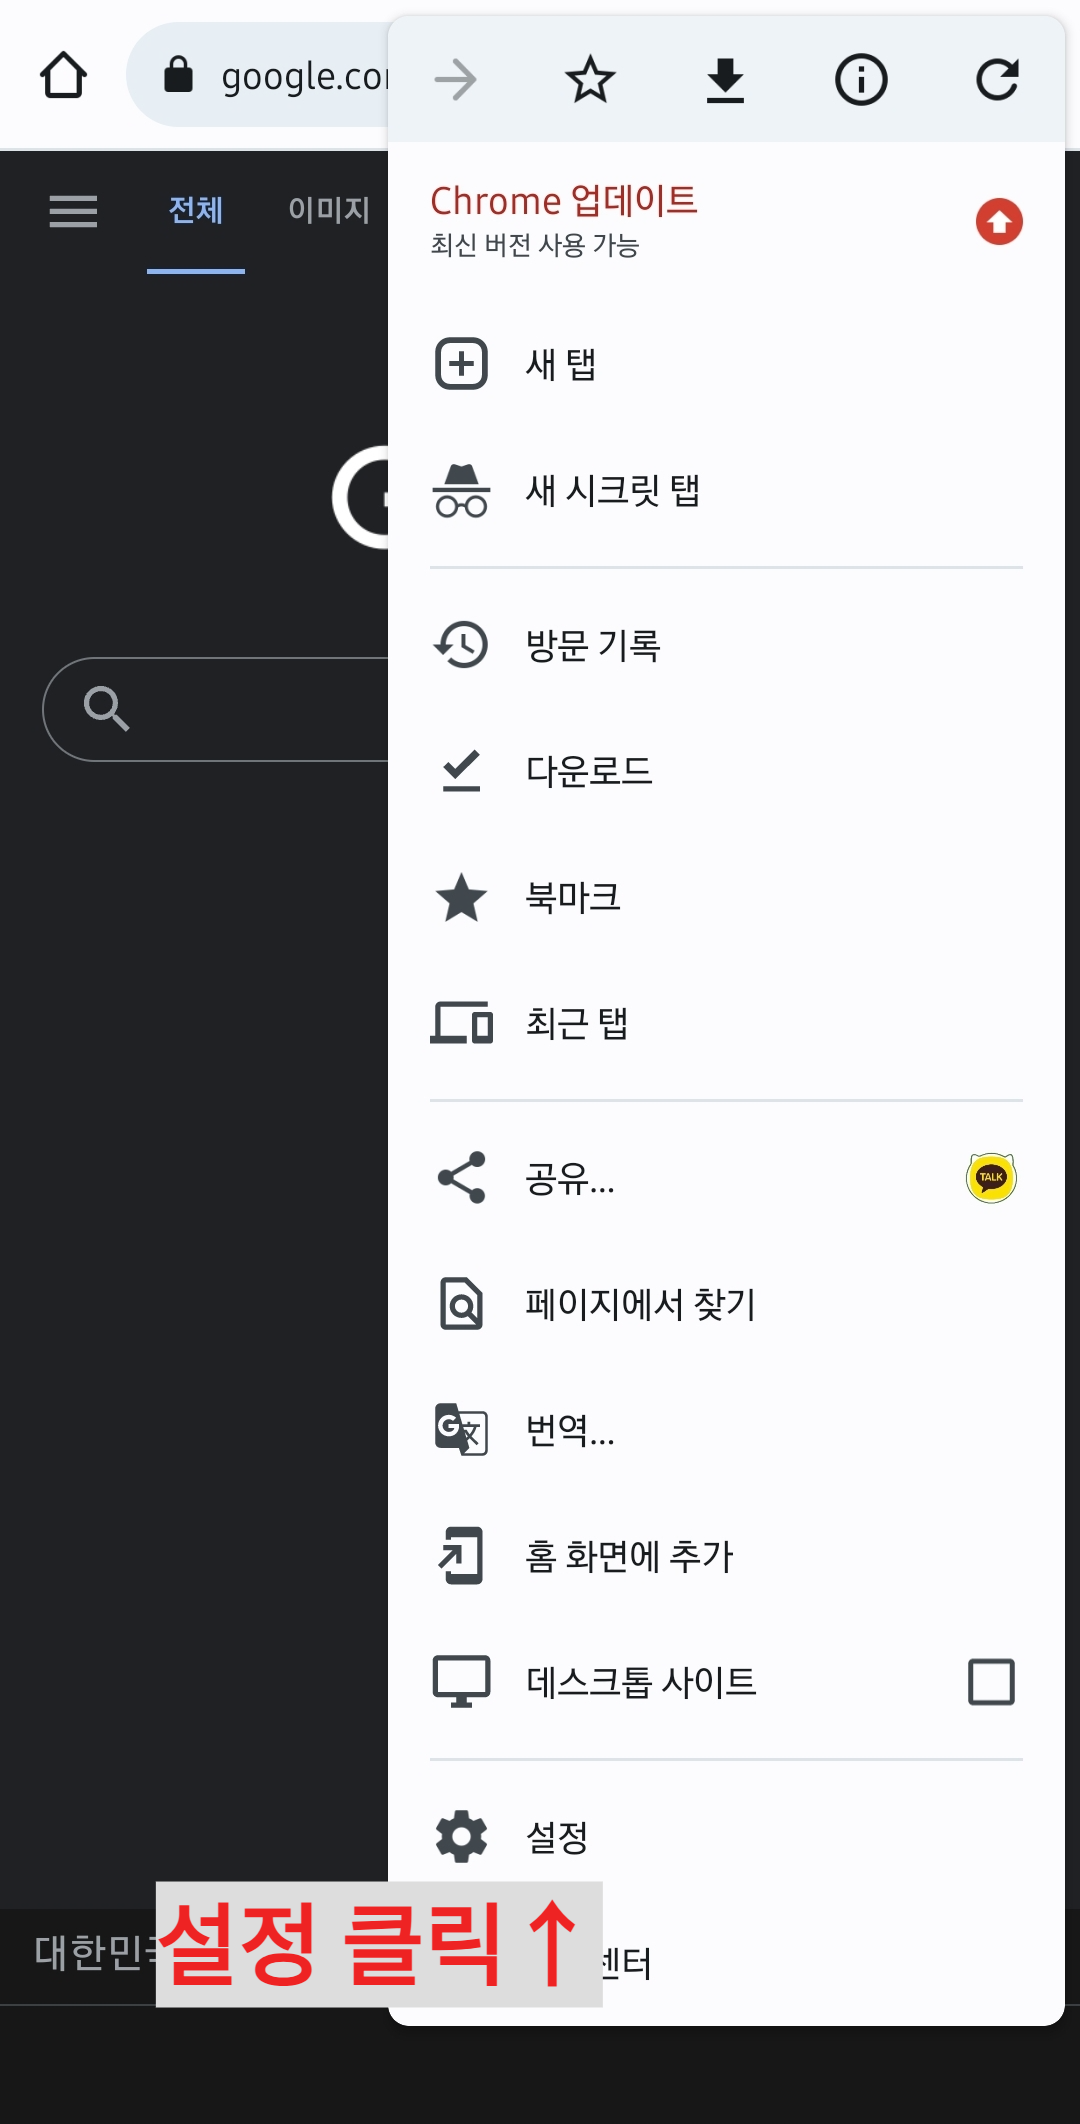Select the 전체 search tab

coord(196,212)
